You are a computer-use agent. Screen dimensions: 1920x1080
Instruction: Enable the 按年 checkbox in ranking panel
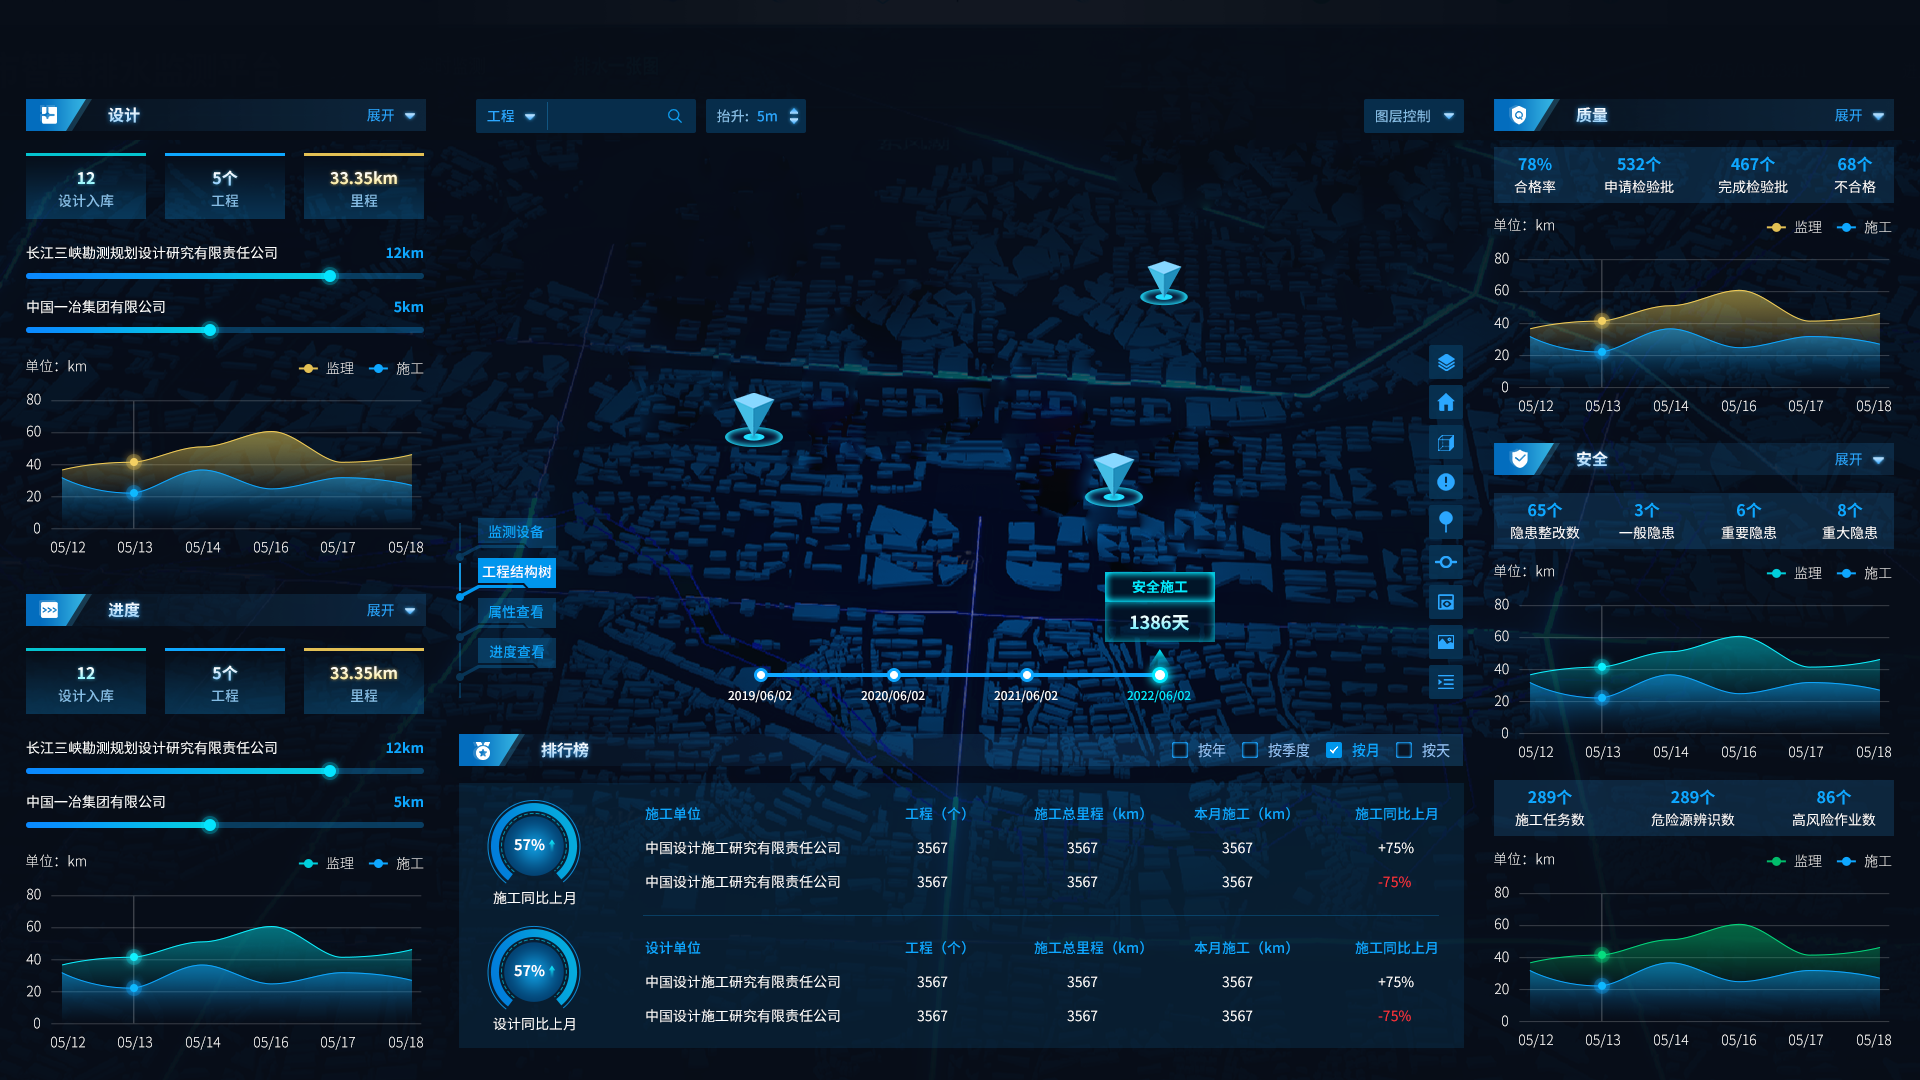(x=1180, y=750)
